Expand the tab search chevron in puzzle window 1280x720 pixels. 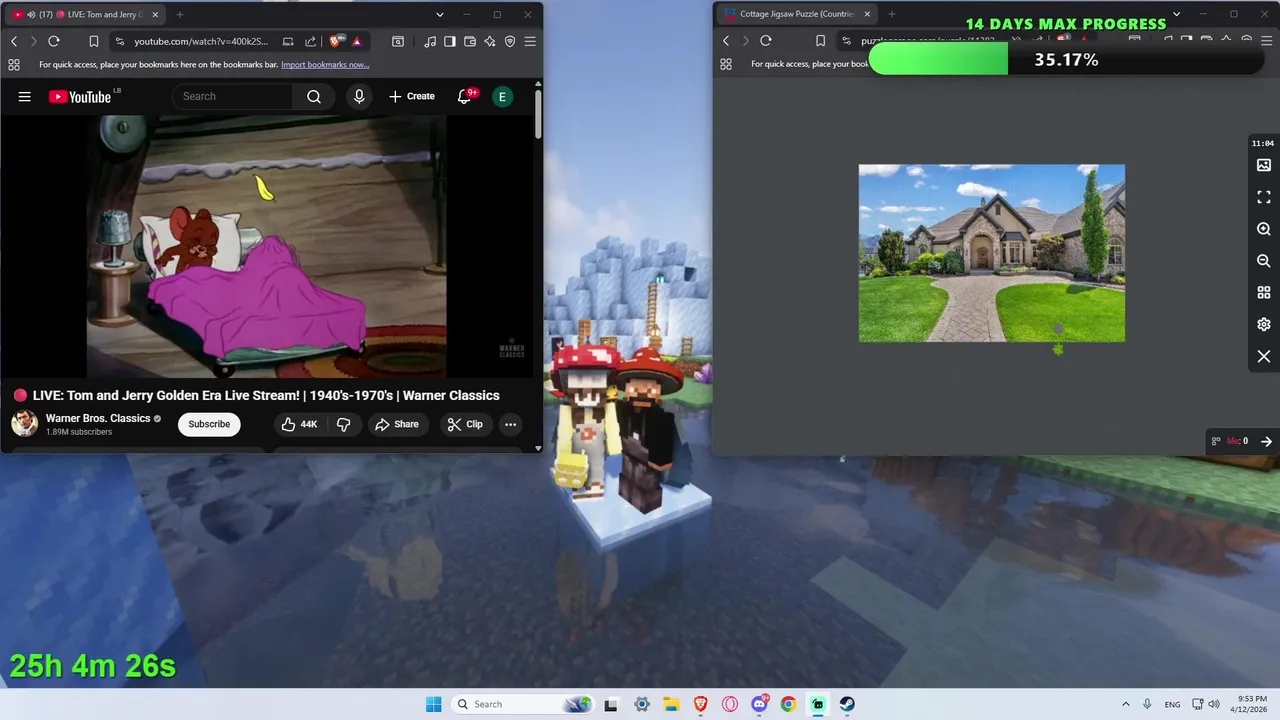pos(1176,14)
